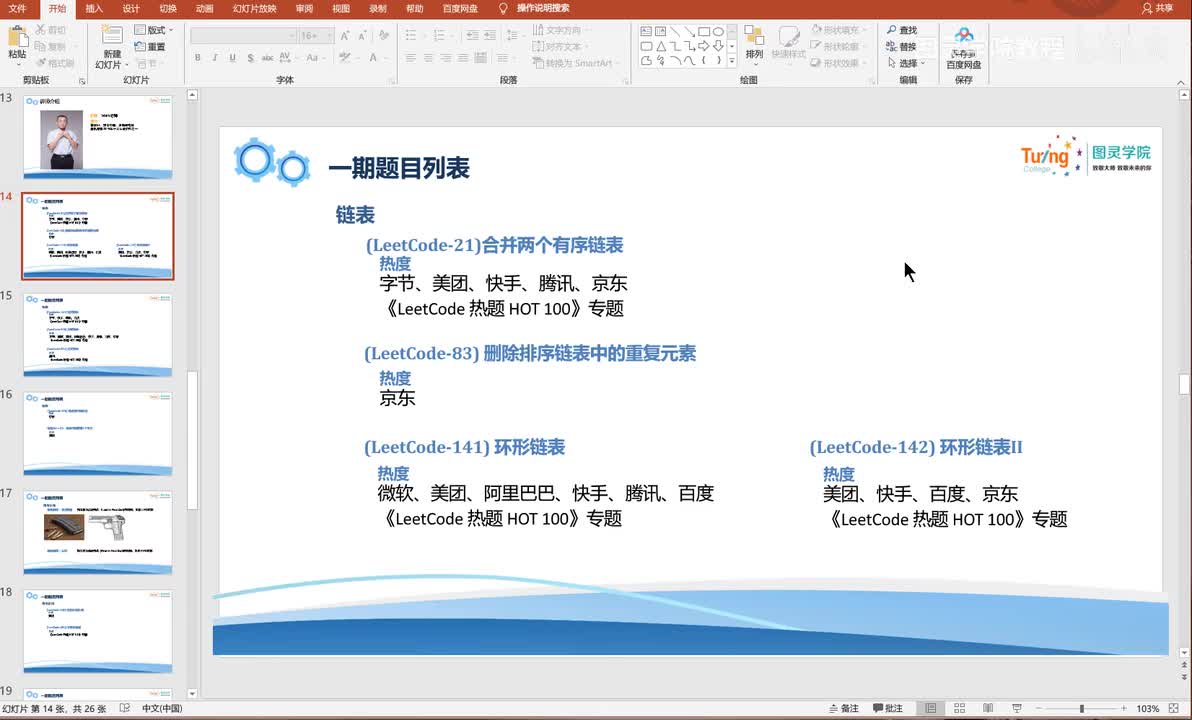Click the text Shadow (S) icon
This screenshot has width=1192, height=720.
coord(250,58)
